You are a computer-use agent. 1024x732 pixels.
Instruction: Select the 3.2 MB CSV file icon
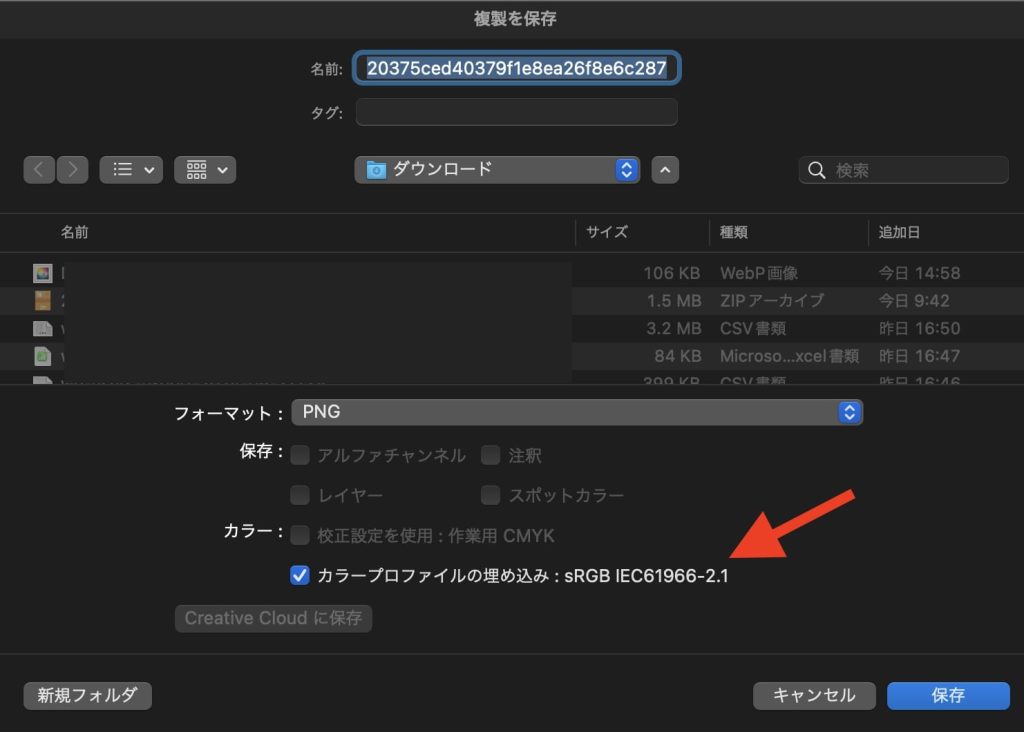tap(42, 328)
